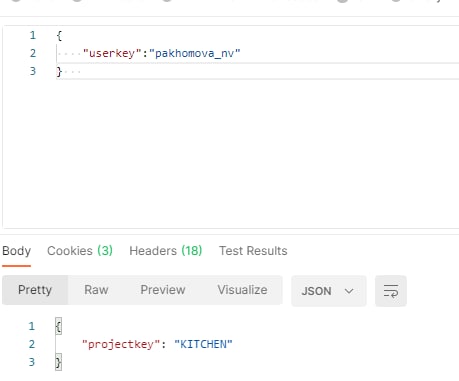The image size is (459, 381).
Task: Click the "pakhomova_nv" value in the request body
Action: (x=195, y=53)
